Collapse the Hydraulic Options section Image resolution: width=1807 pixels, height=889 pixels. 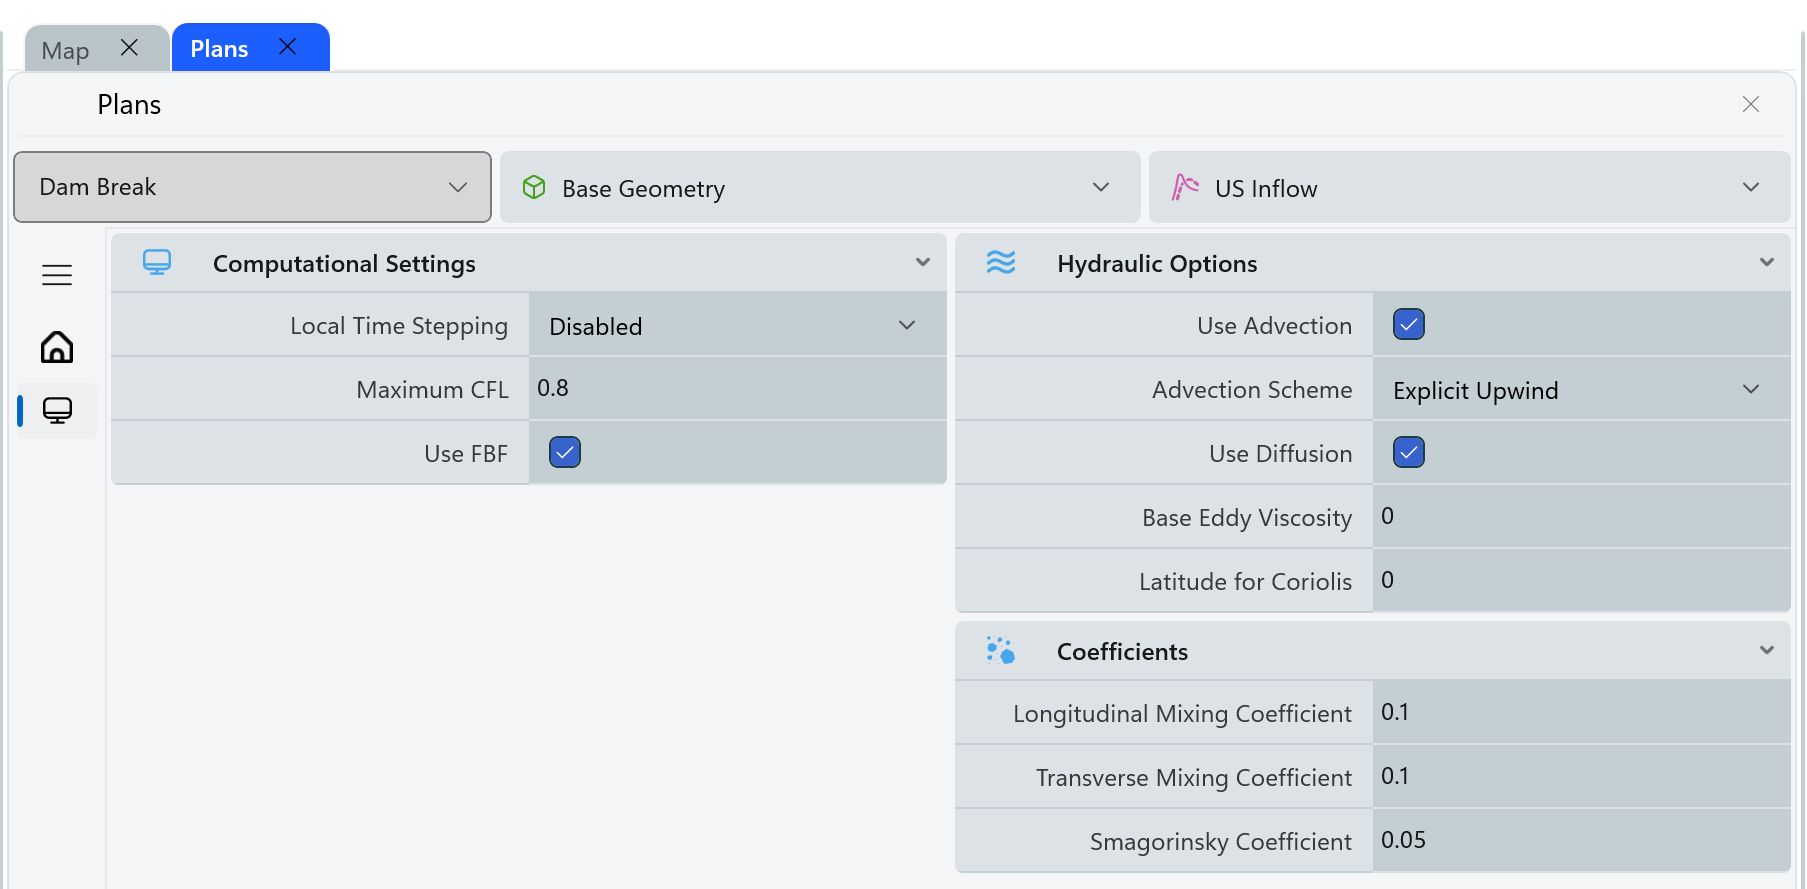pos(1766,263)
